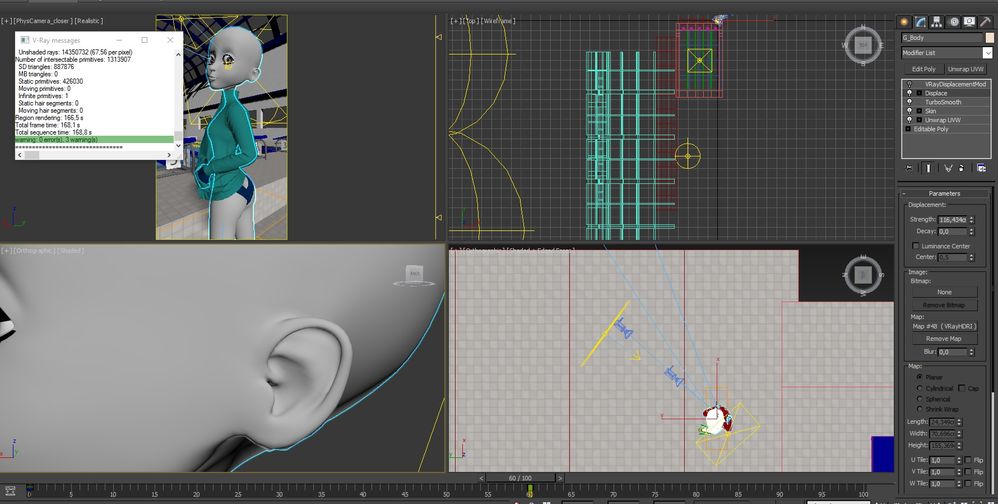Enable the V Tile Flip checkbox
The image size is (998, 504).
tap(968, 472)
